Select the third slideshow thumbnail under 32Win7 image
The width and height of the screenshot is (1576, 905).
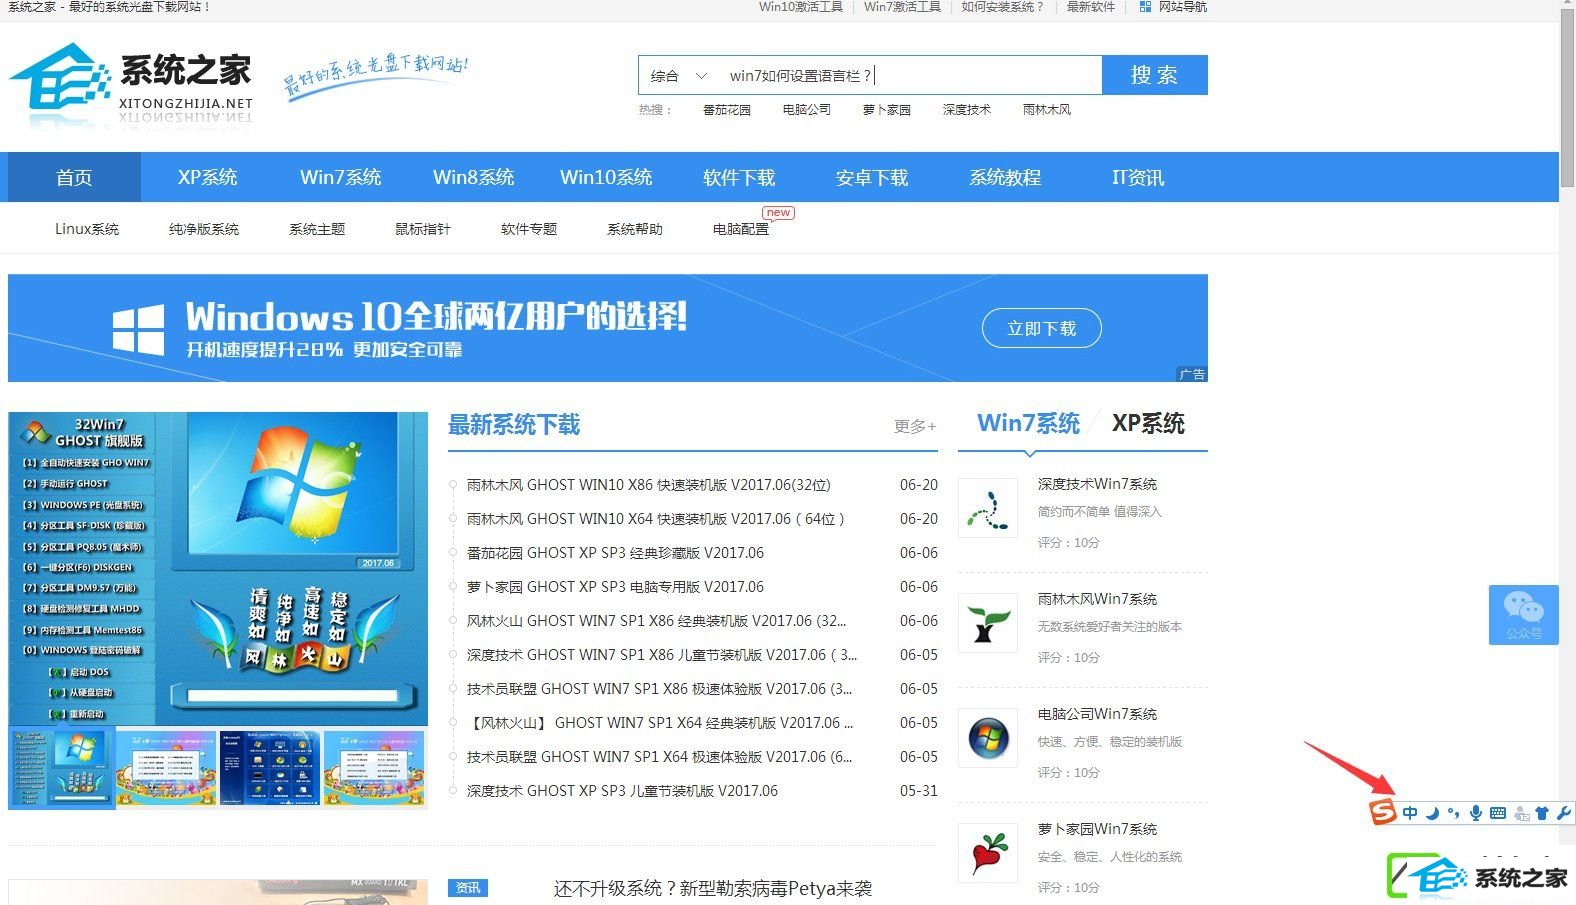270,768
